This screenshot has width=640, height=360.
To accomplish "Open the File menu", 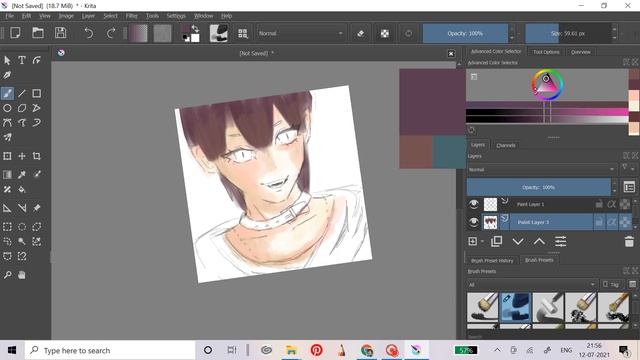I will [9, 16].
